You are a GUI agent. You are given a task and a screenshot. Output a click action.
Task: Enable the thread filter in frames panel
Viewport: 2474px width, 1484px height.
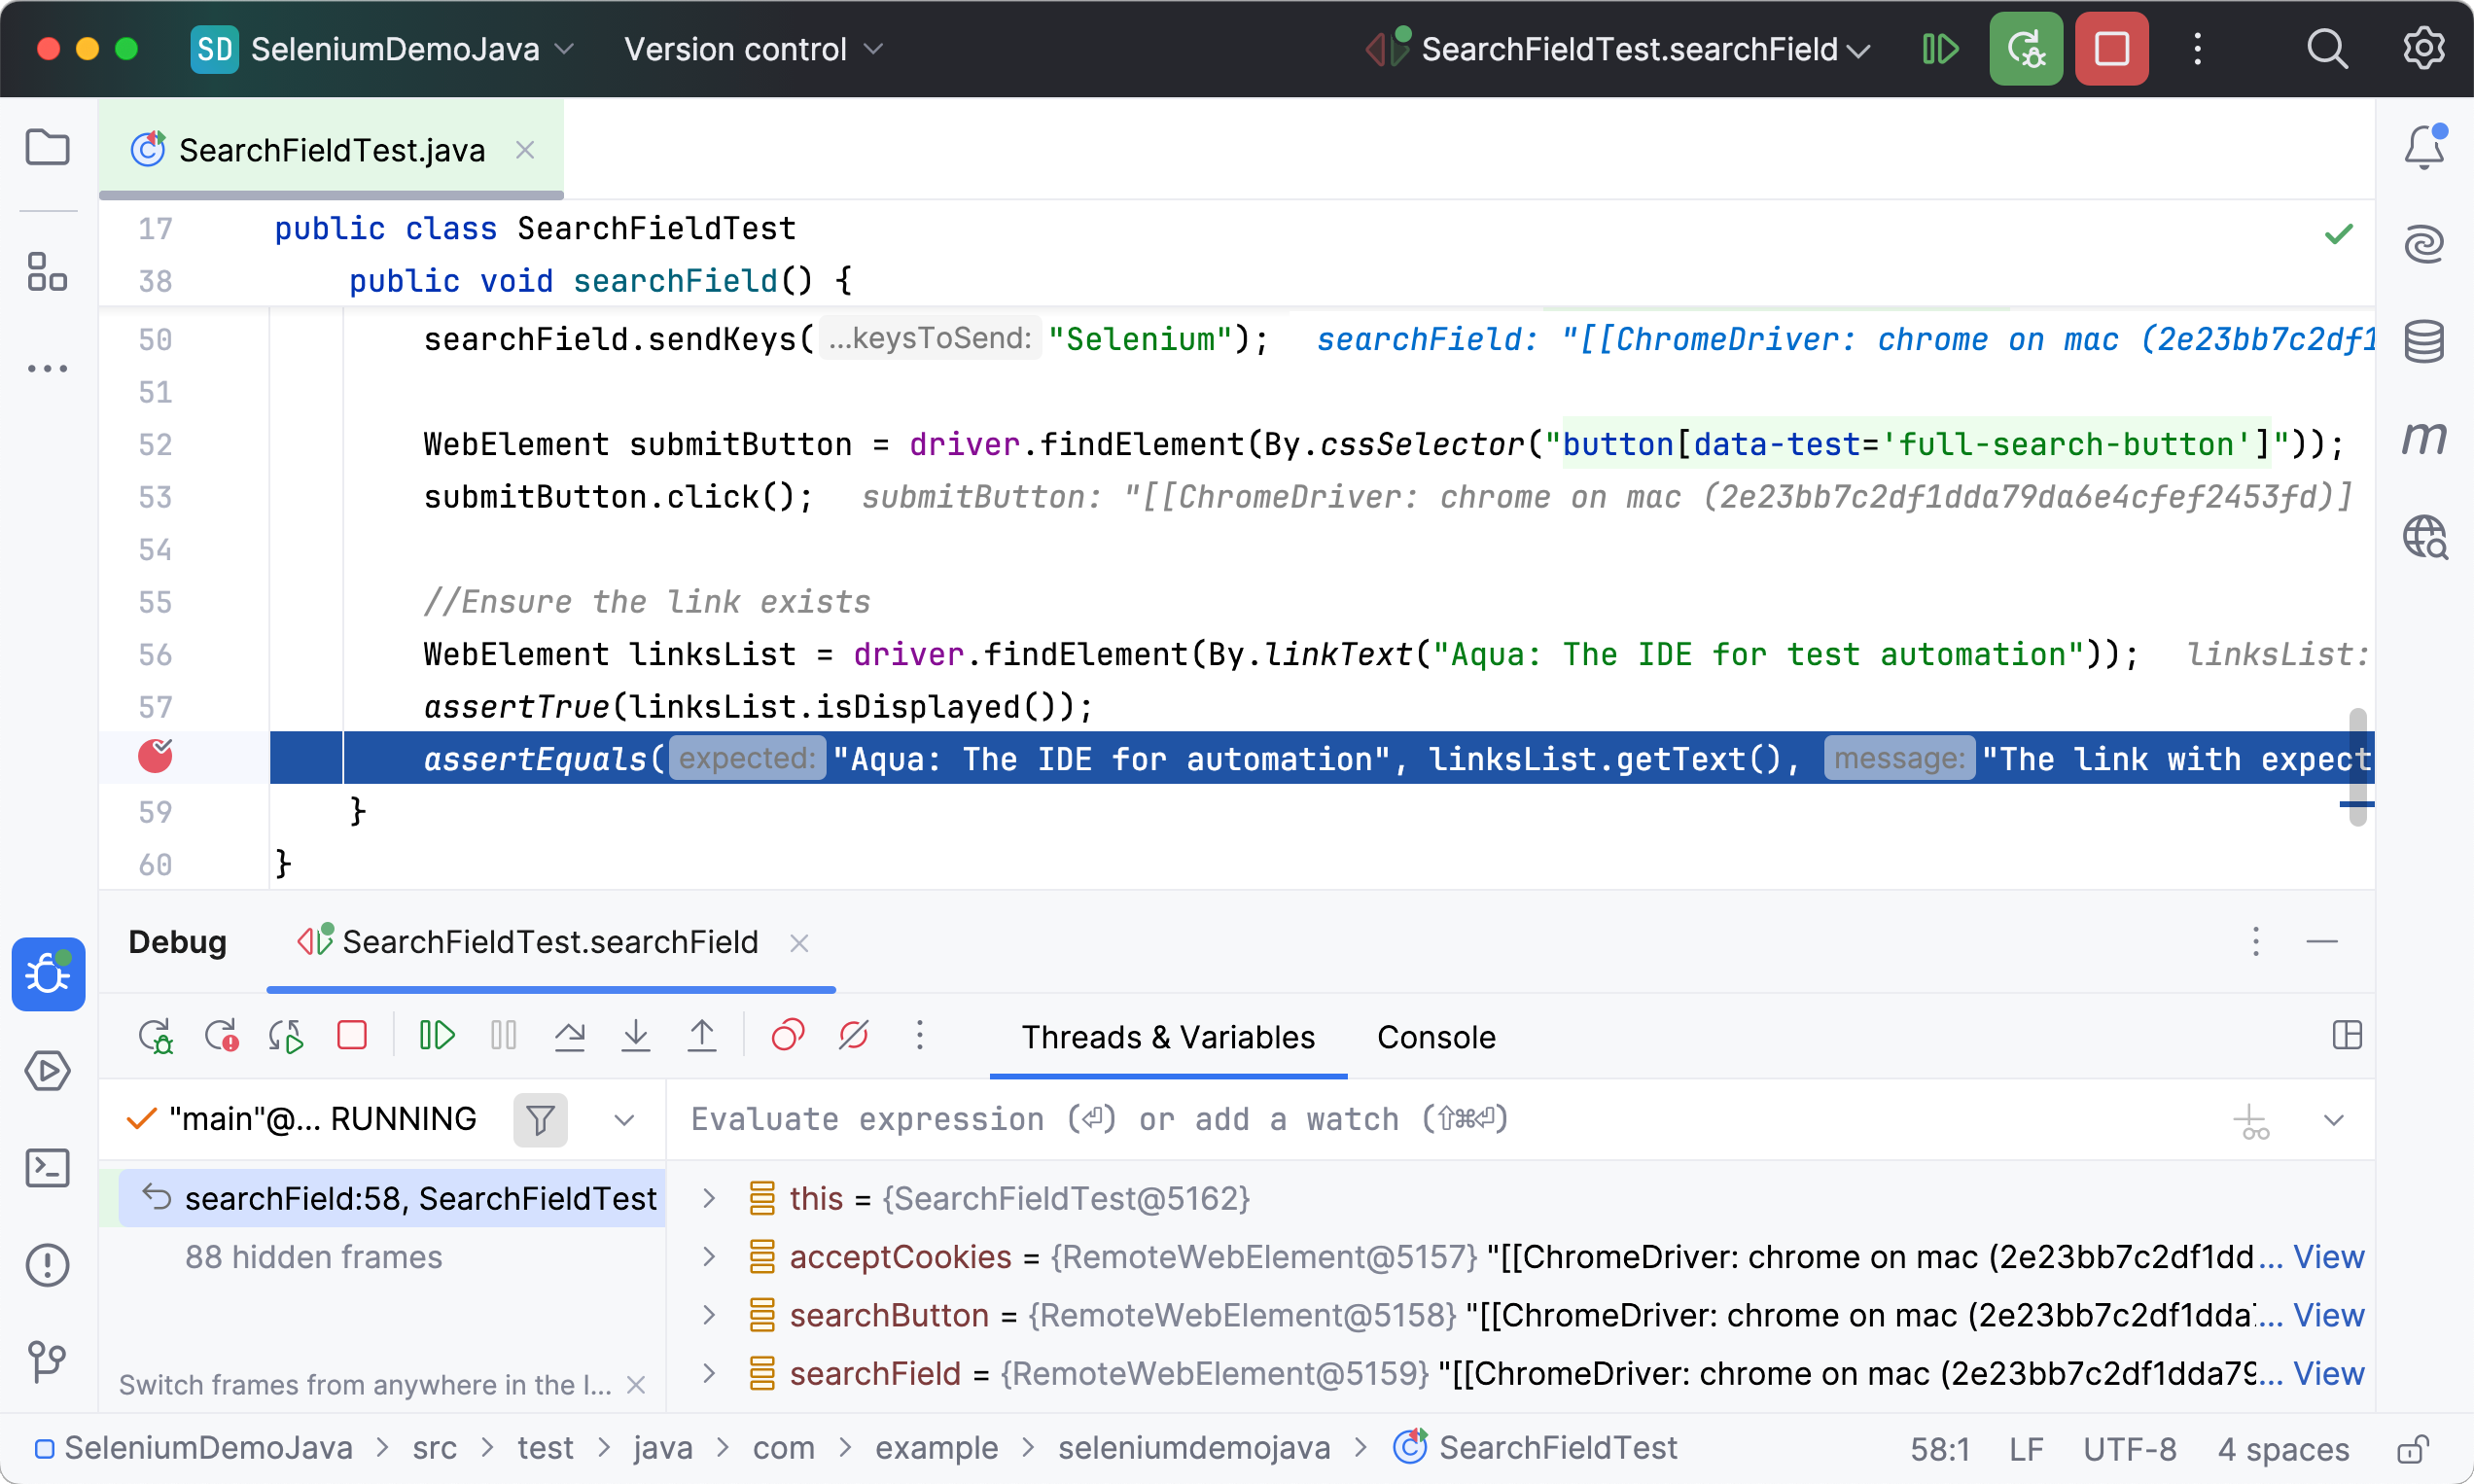[x=540, y=1119]
